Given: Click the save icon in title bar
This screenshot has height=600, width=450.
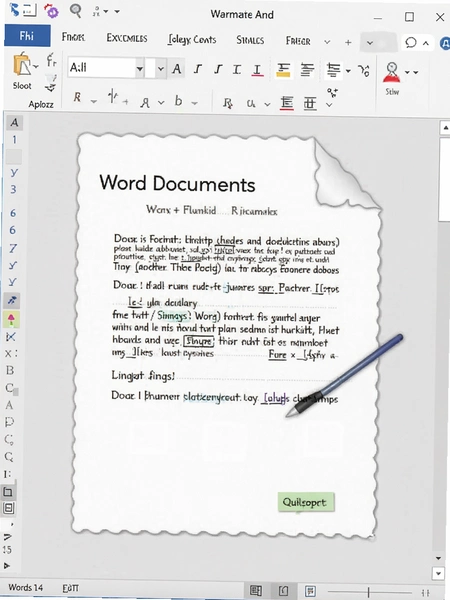Looking at the screenshot, I should [30, 11].
